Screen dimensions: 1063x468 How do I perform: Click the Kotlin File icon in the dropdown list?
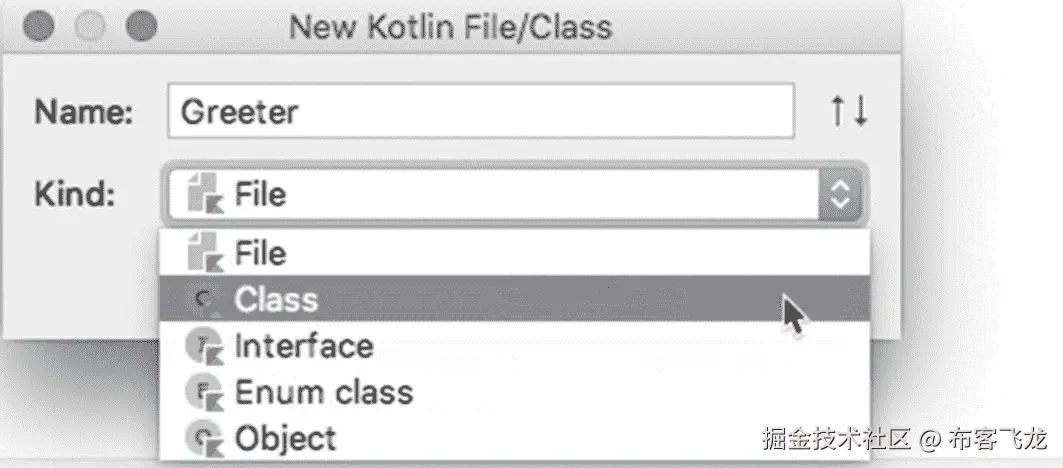click(x=203, y=253)
